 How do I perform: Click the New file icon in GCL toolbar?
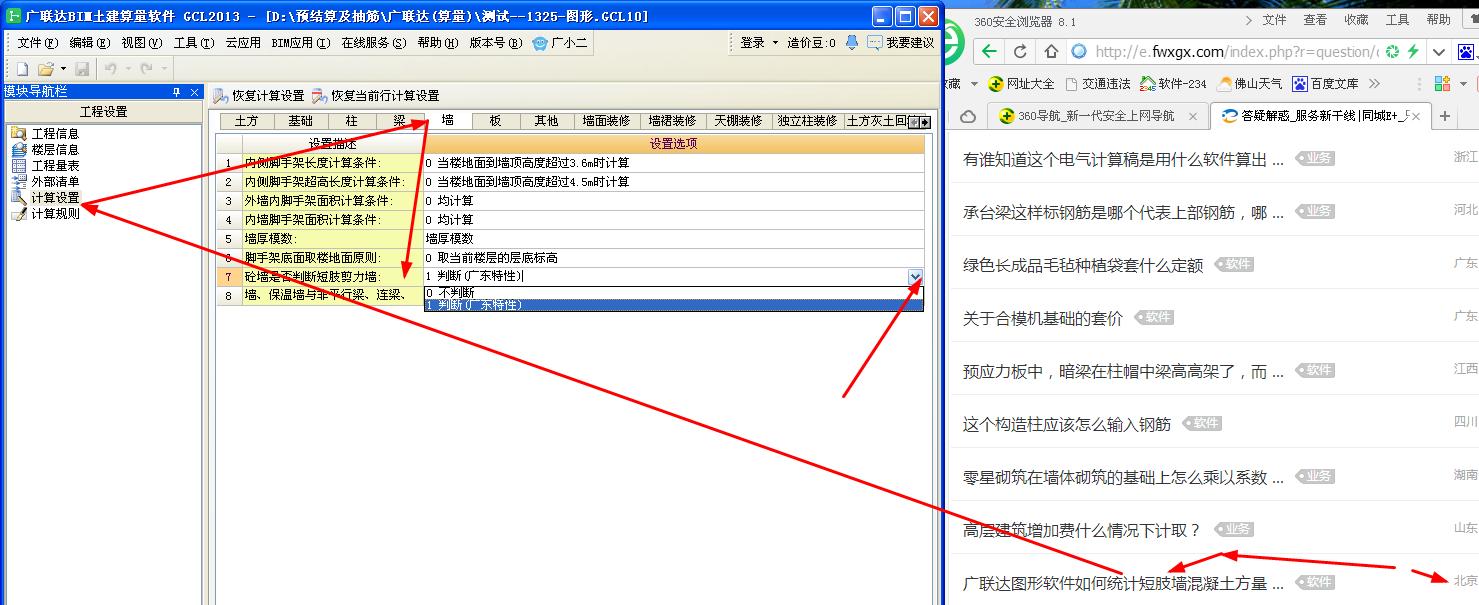pos(22,69)
